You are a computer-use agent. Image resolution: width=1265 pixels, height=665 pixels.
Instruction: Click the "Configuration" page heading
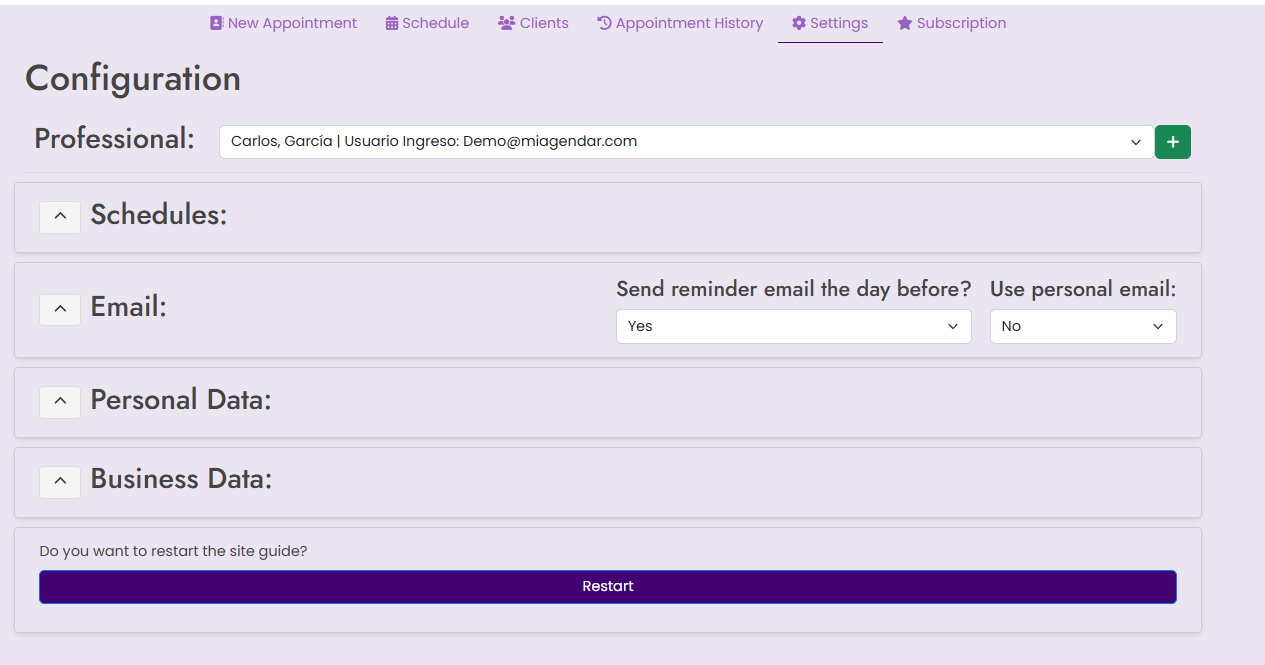click(x=133, y=79)
